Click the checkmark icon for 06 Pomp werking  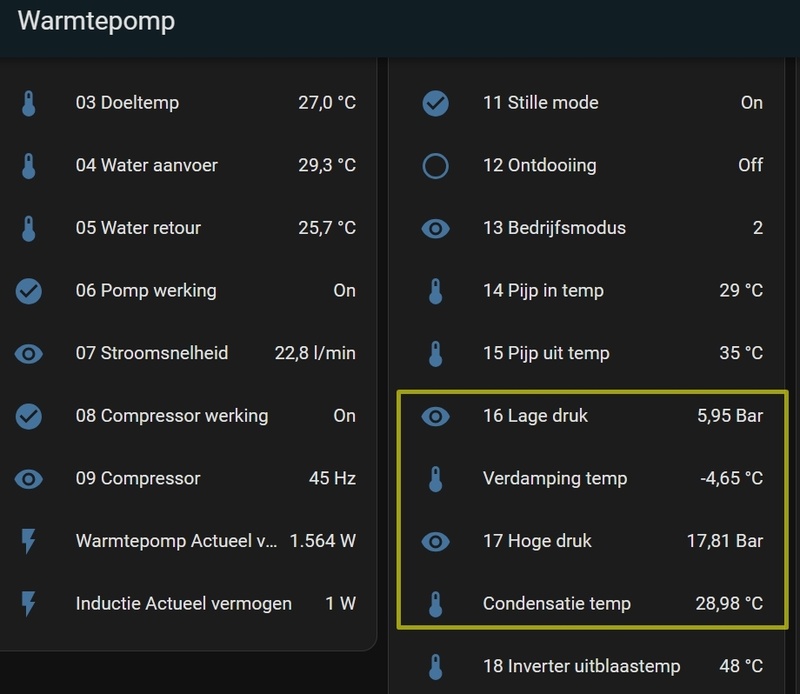point(29,291)
